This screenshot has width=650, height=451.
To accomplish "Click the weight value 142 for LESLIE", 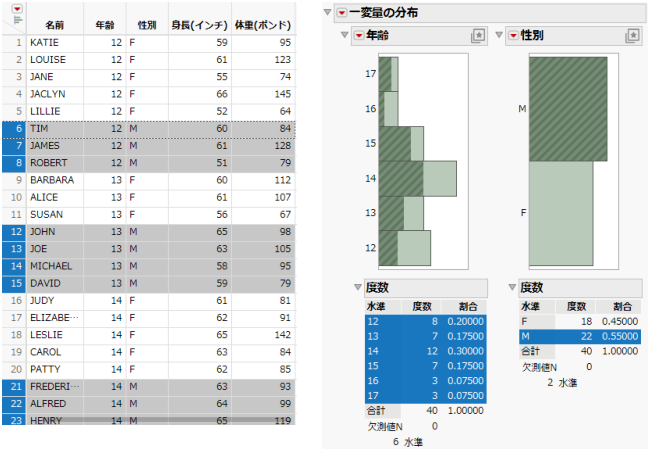I will pos(263,335).
